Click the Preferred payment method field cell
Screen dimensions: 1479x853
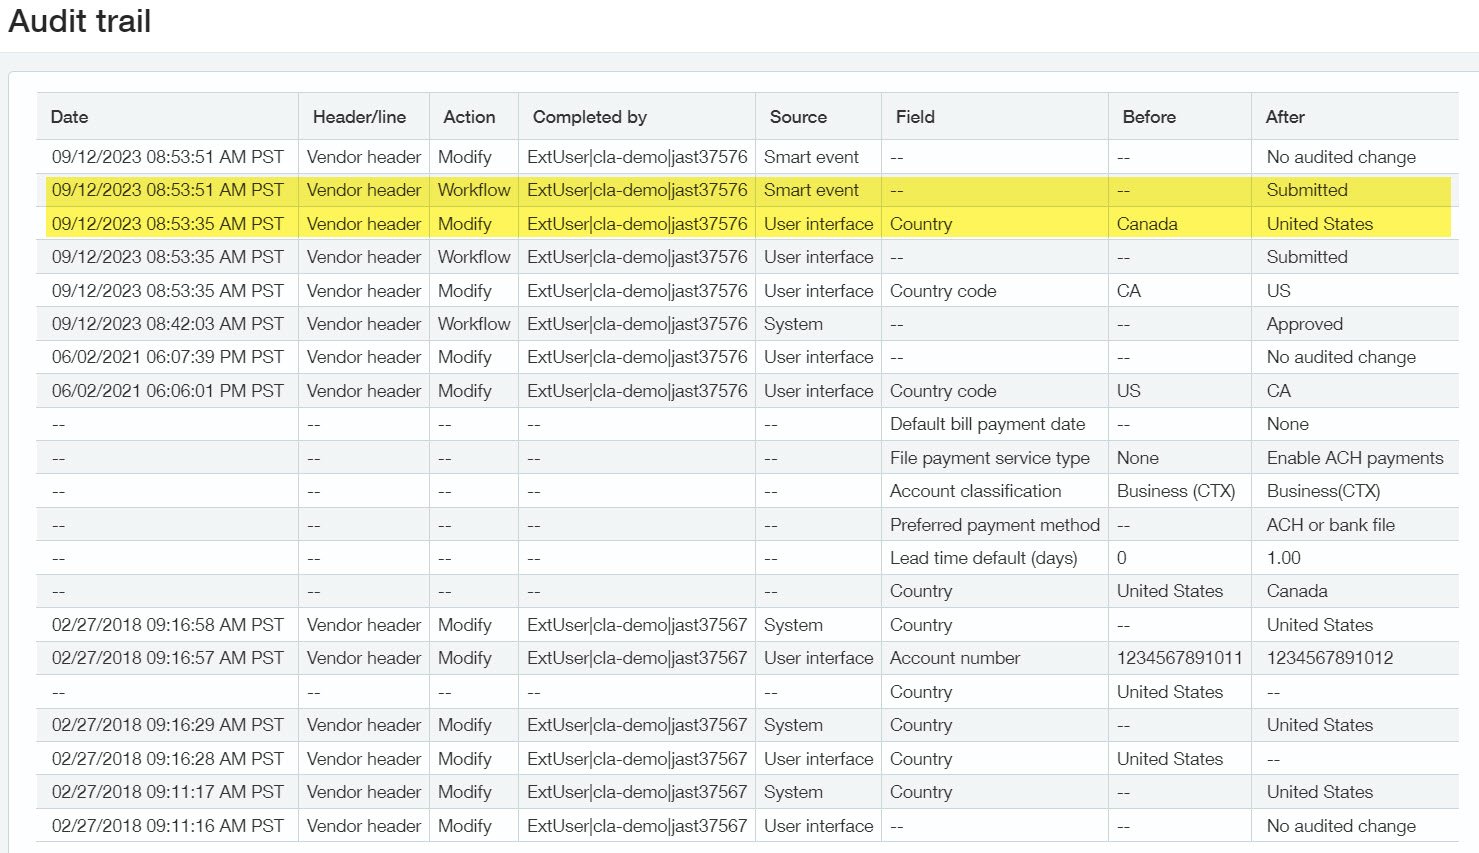[x=994, y=525]
